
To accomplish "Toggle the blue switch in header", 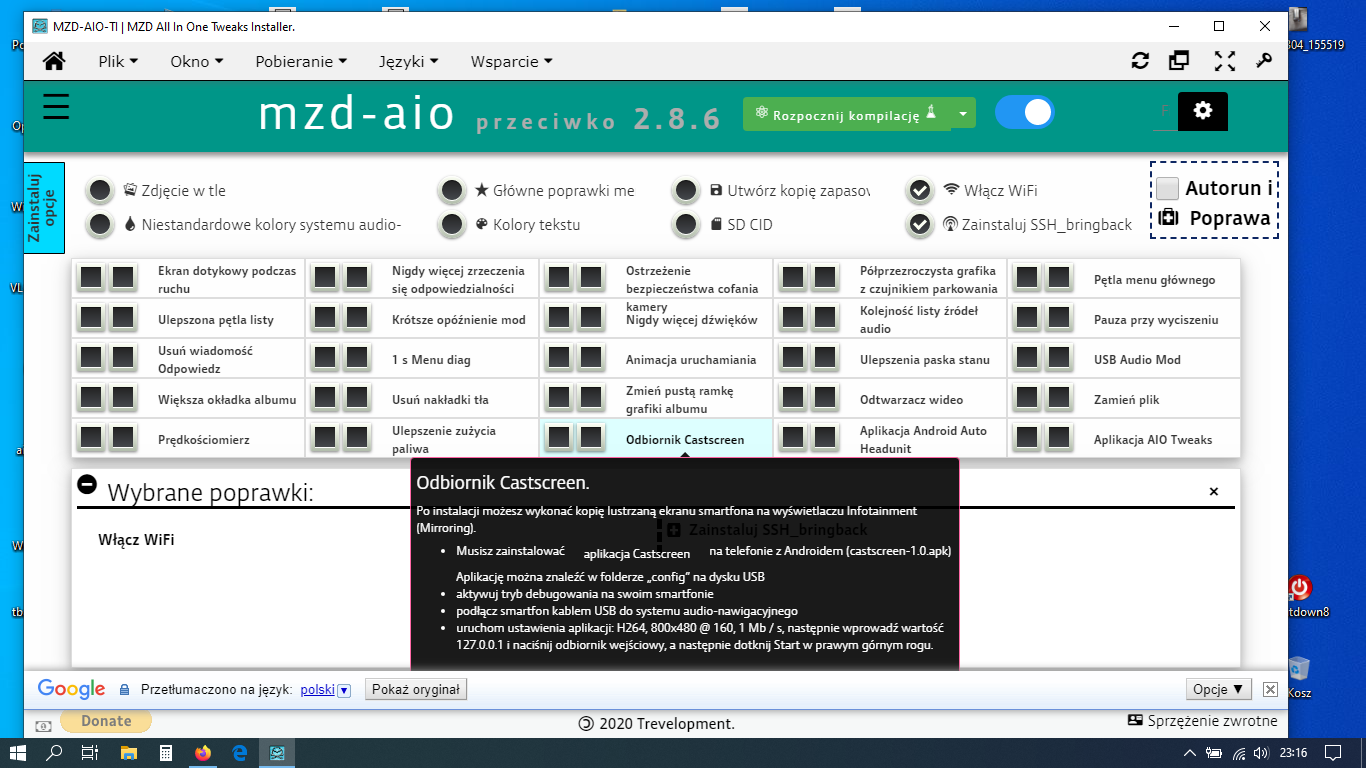I will click(x=1024, y=112).
